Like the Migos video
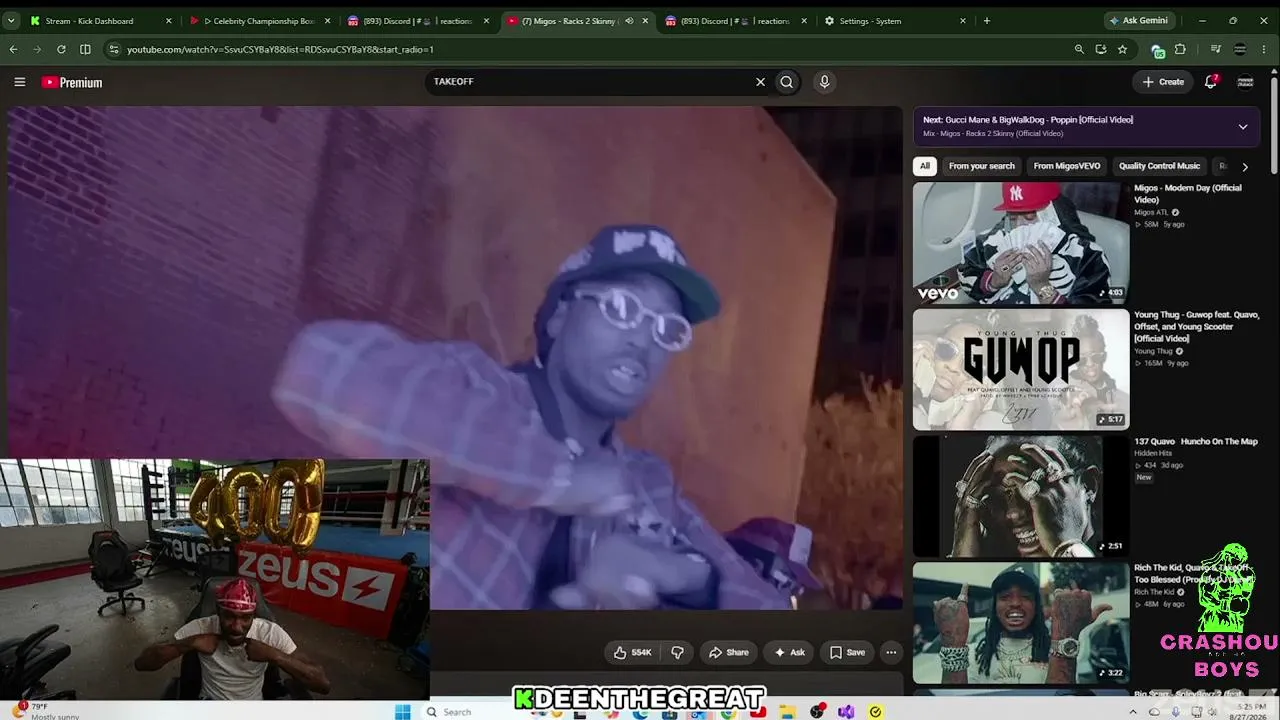 click(632, 652)
